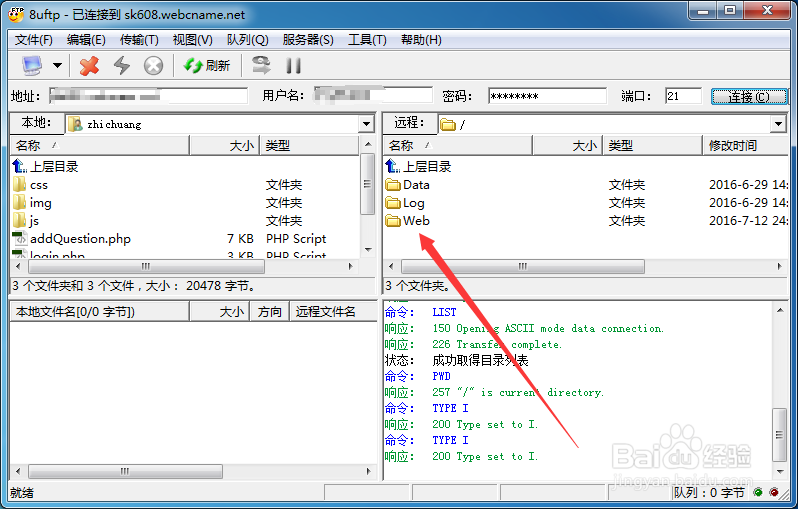Select the addQuestion.php file icon
Screen dimensions: 798x509
click(x=20, y=238)
